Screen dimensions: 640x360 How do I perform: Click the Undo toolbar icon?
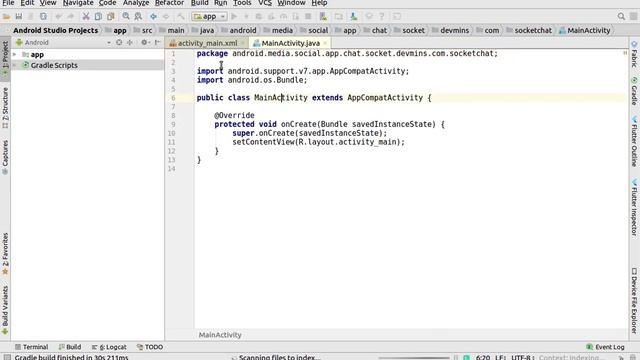click(x=58, y=17)
